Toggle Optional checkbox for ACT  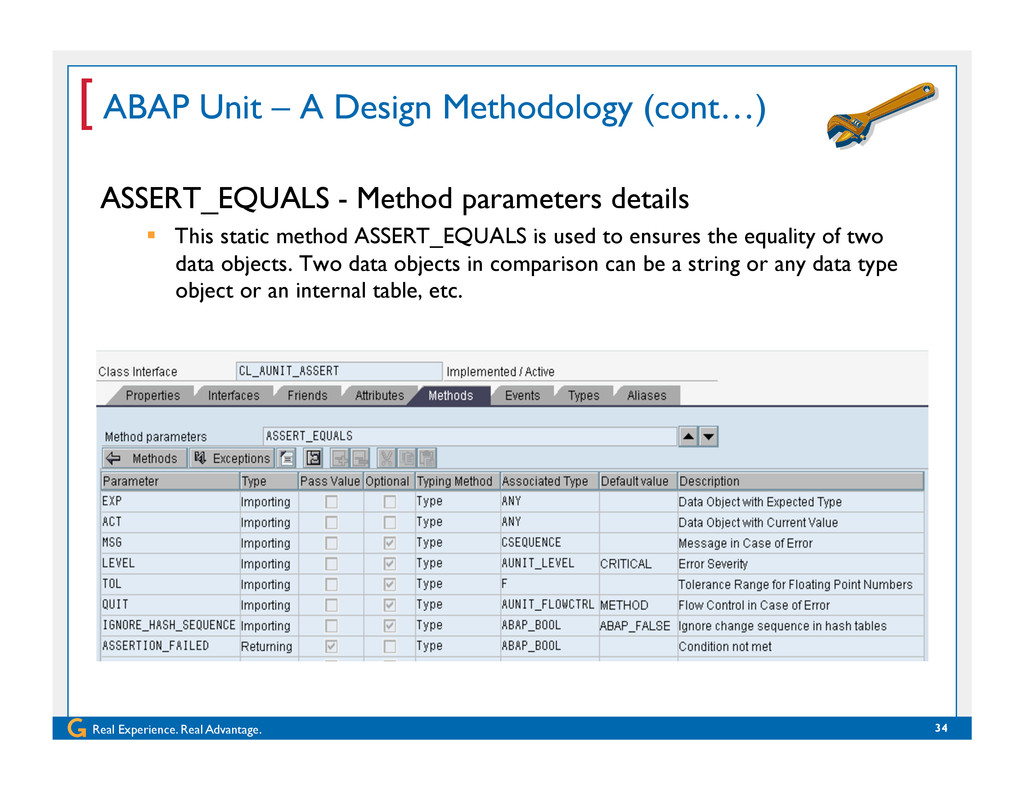390,523
